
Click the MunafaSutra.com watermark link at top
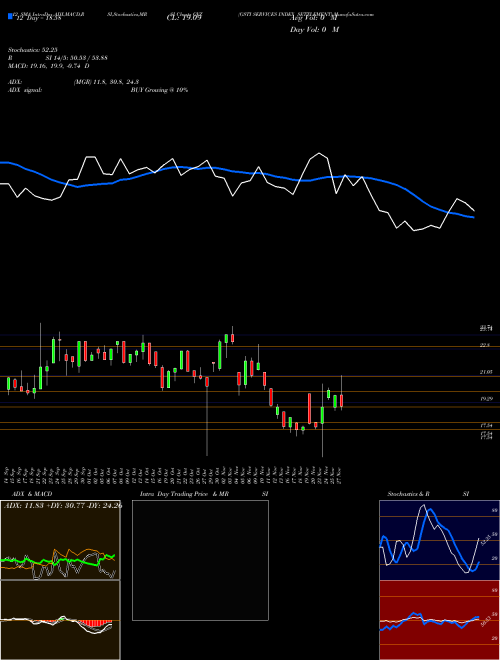click(356, 14)
